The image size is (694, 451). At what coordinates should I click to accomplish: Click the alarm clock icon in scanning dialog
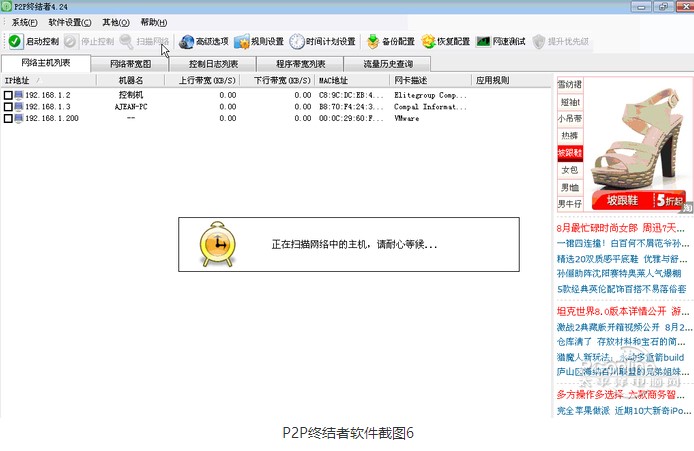(x=218, y=244)
